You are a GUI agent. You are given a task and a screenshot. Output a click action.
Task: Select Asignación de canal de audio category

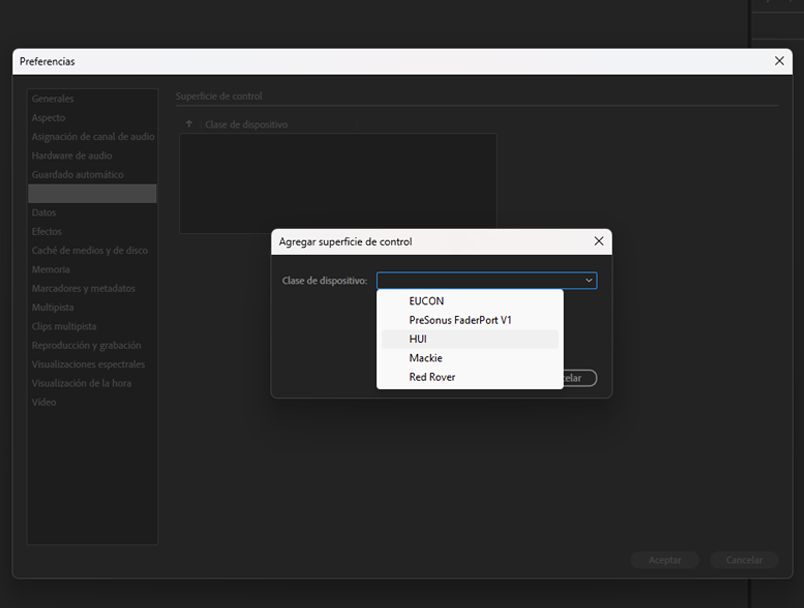(x=92, y=136)
